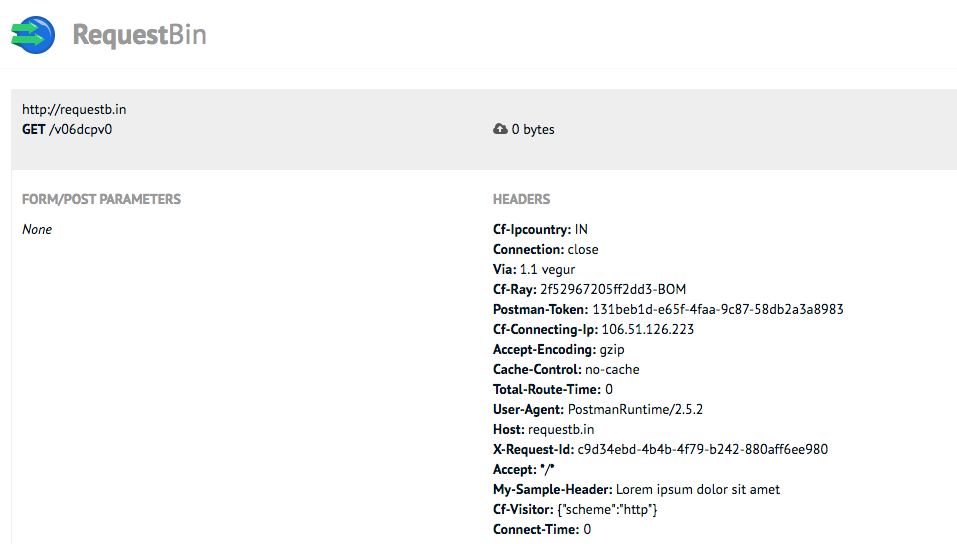Viewport: 957px width, 544px height.
Task: Select the Cf-Visitor scheme JSON value
Action: (x=607, y=510)
